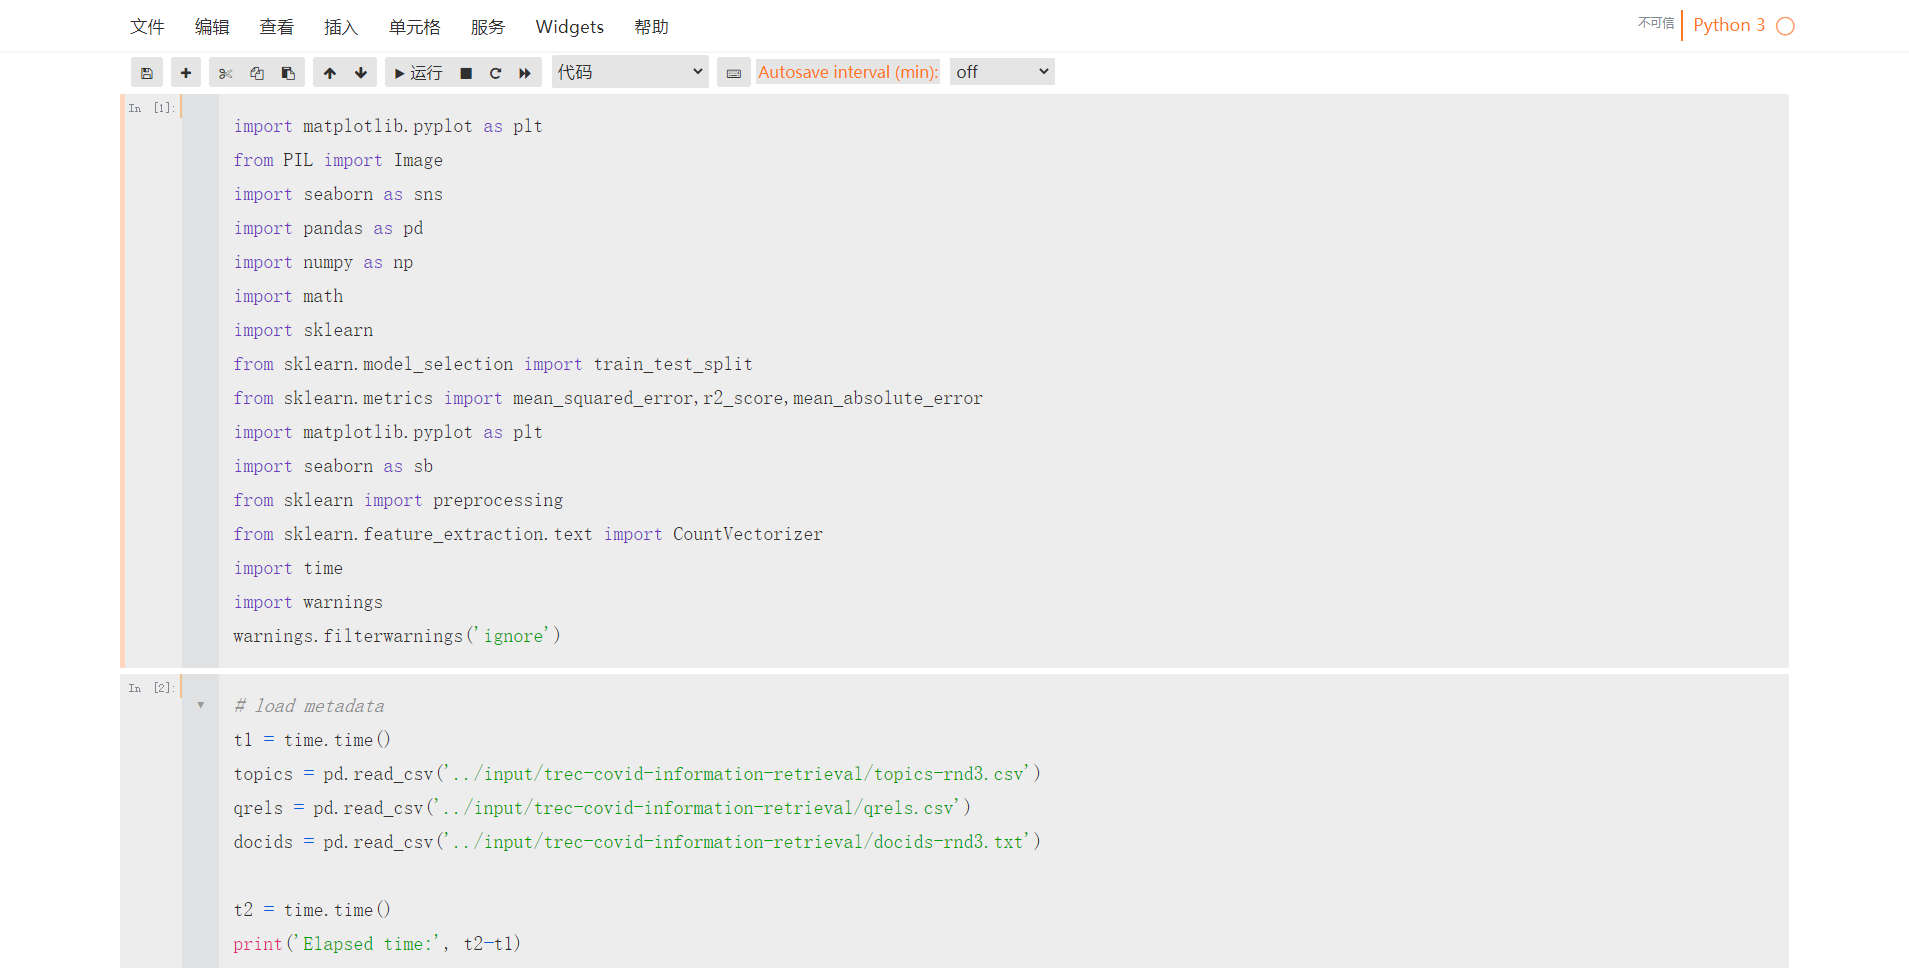Move the selected cell down
Image resolution: width=1909 pixels, height=968 pixels.
(x=360, y=72)
